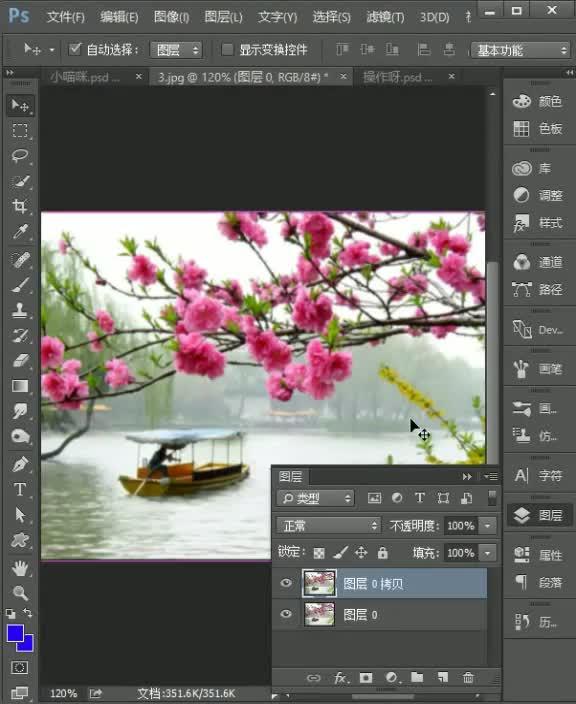Select the Eyedropper tool
This screenshot has height=704, width=576.
[x=20, y=232]
